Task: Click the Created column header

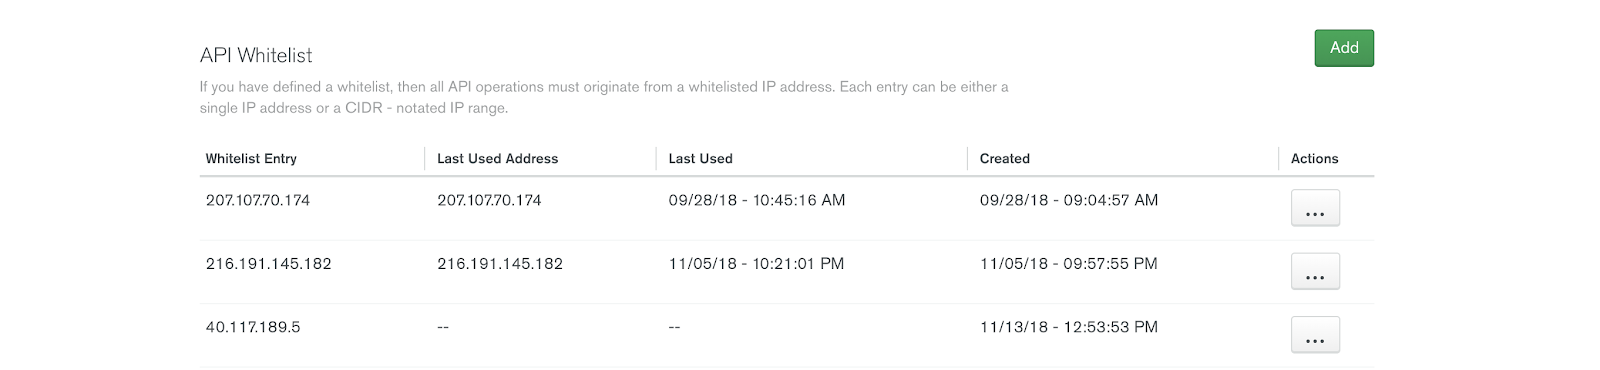Action: coord(1004,158)
